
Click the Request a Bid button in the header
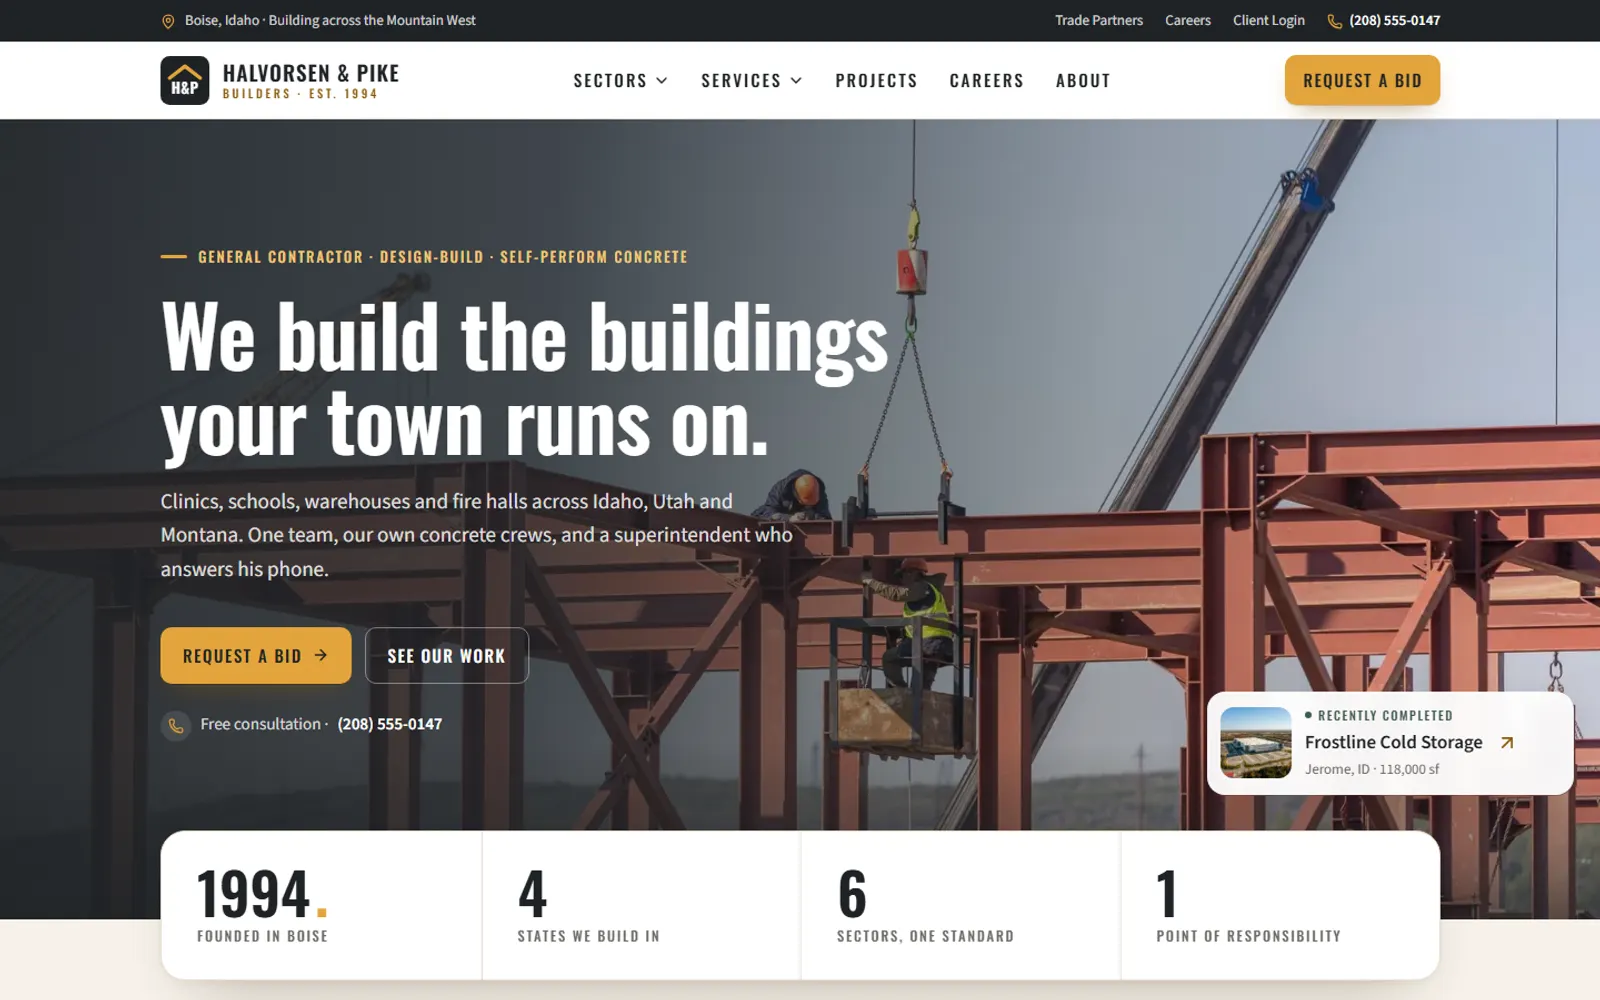(1362, 81)
